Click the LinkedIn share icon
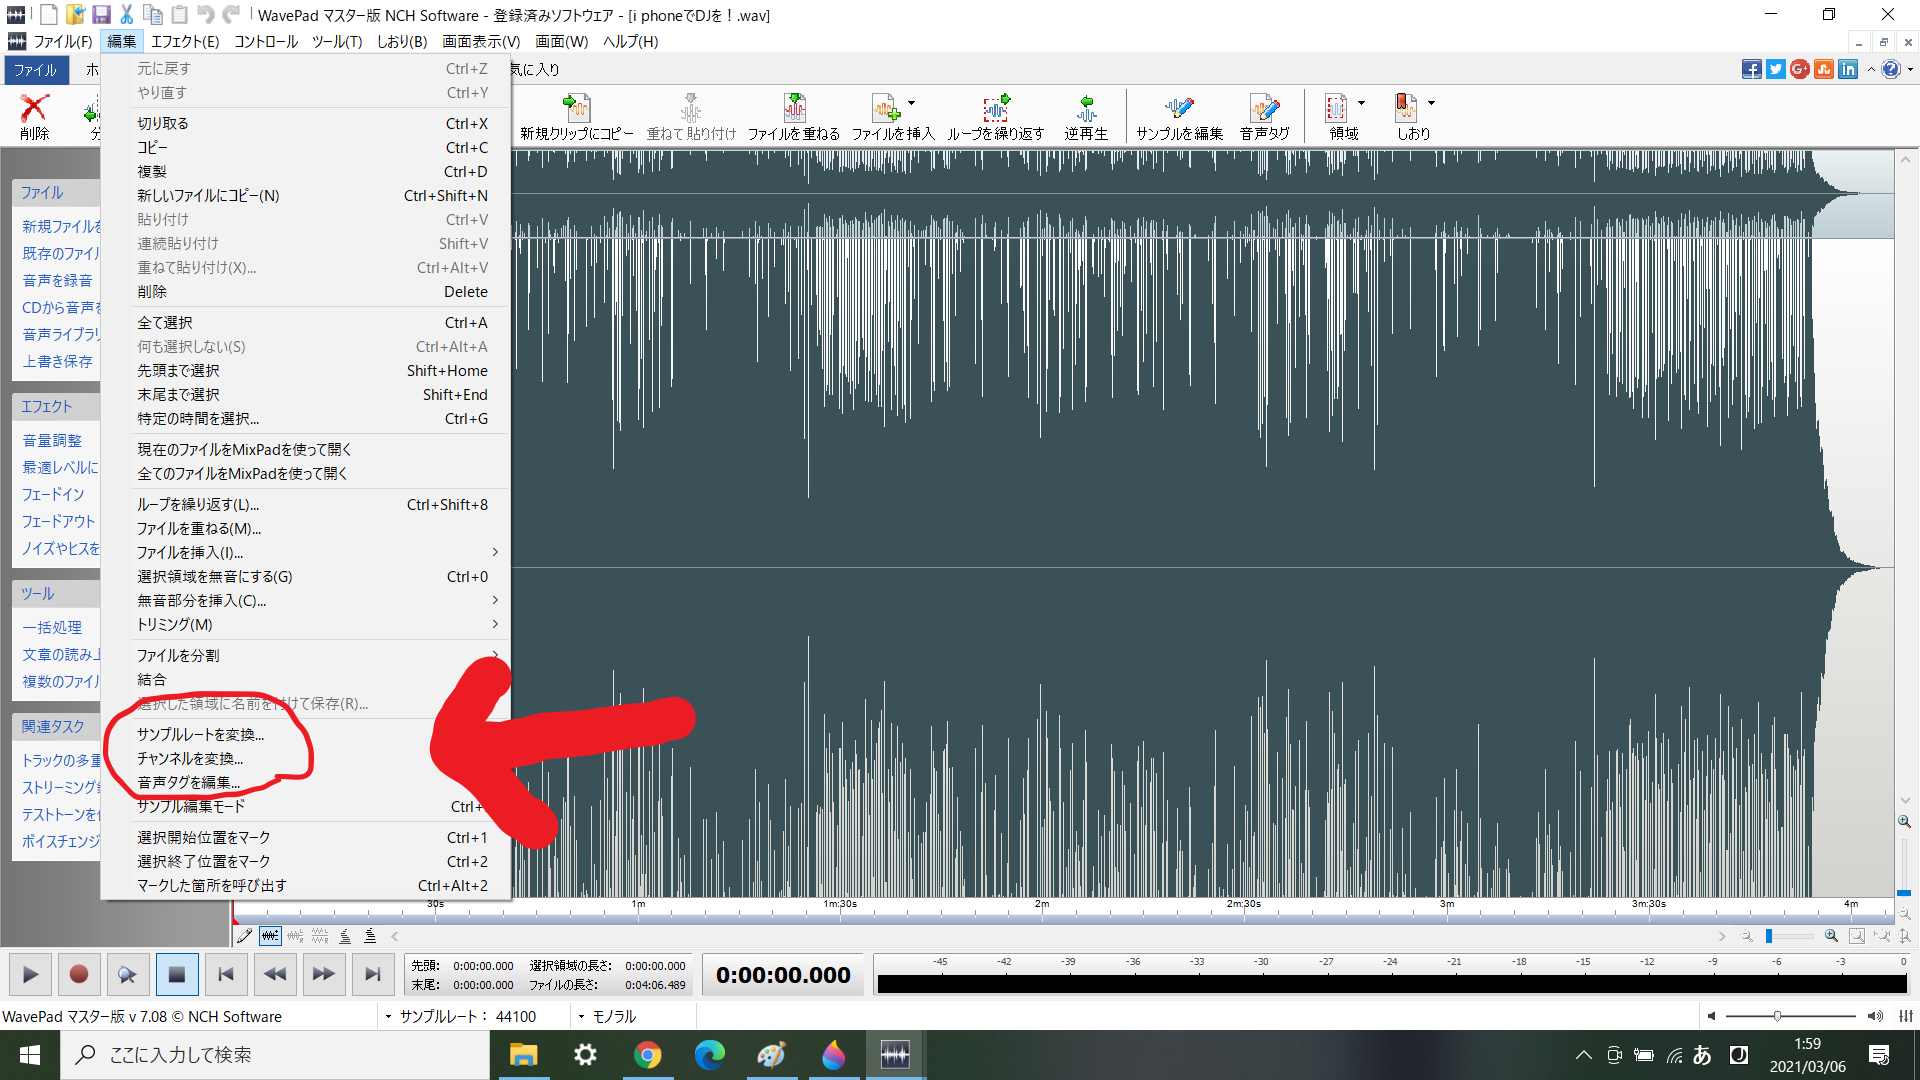The image size is (1920, 1080). coord(1848,69)
